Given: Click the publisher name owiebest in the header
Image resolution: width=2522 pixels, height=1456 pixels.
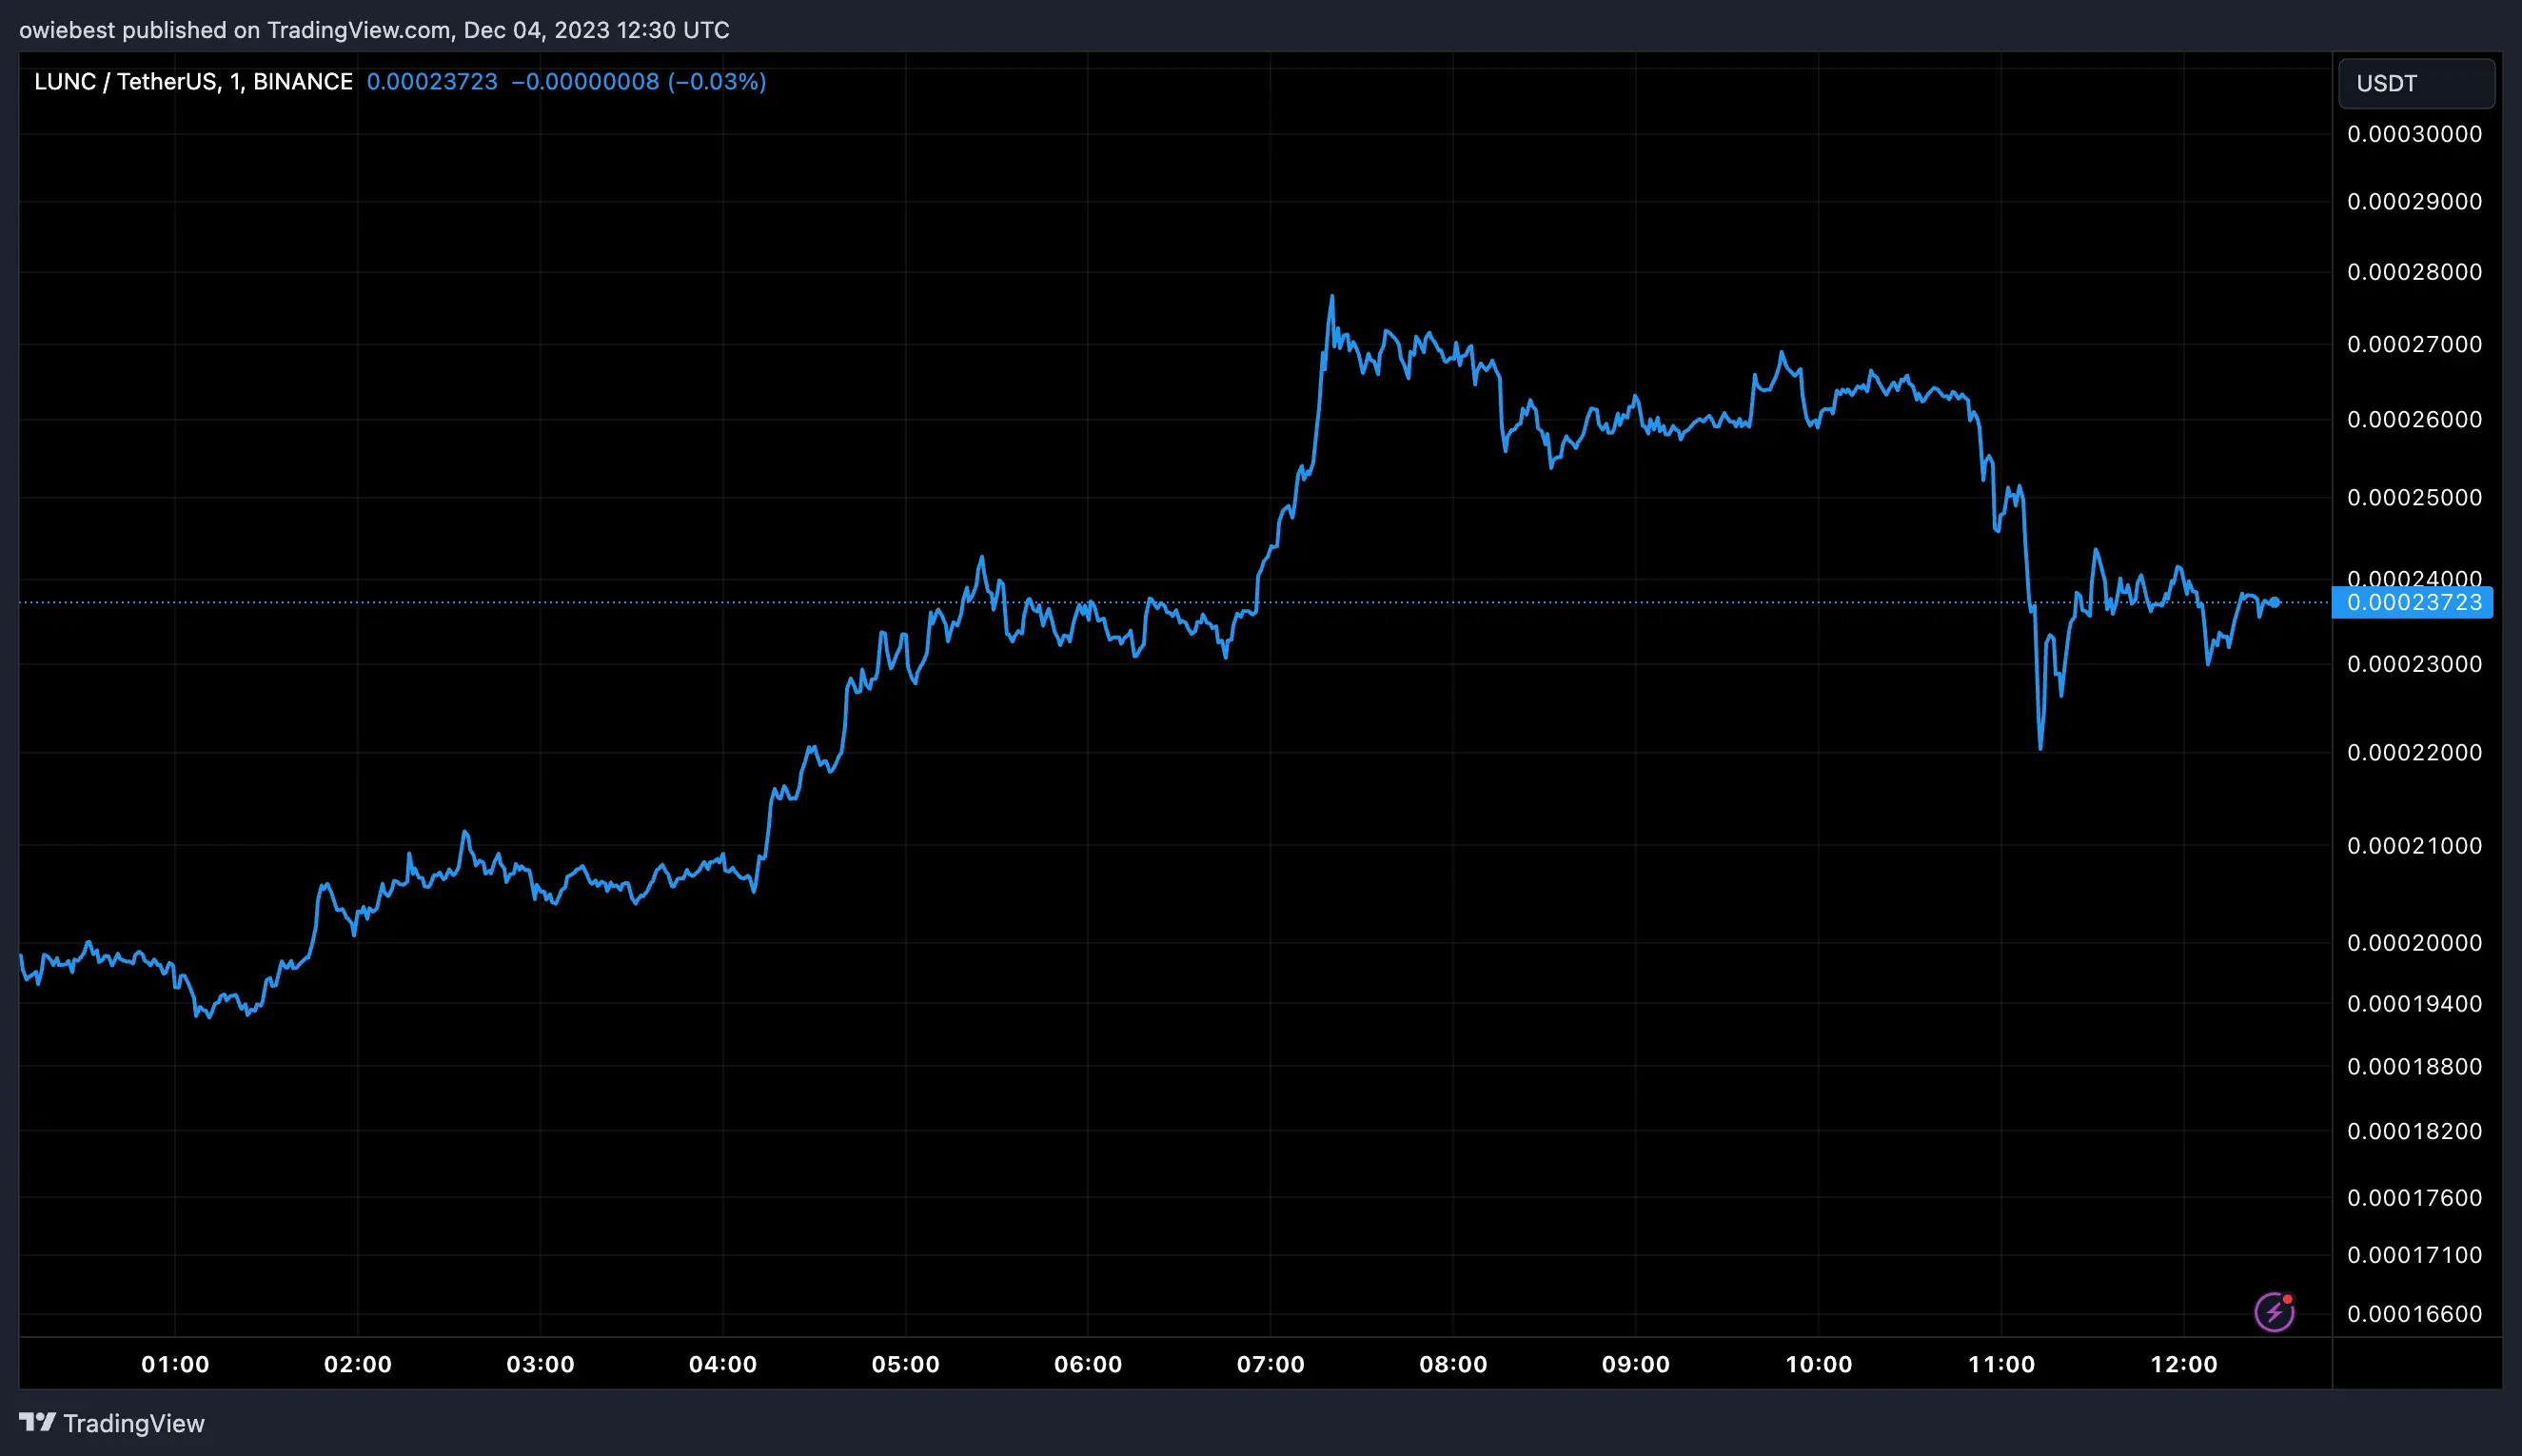Looking at the screenshot, I should point(65,30).
